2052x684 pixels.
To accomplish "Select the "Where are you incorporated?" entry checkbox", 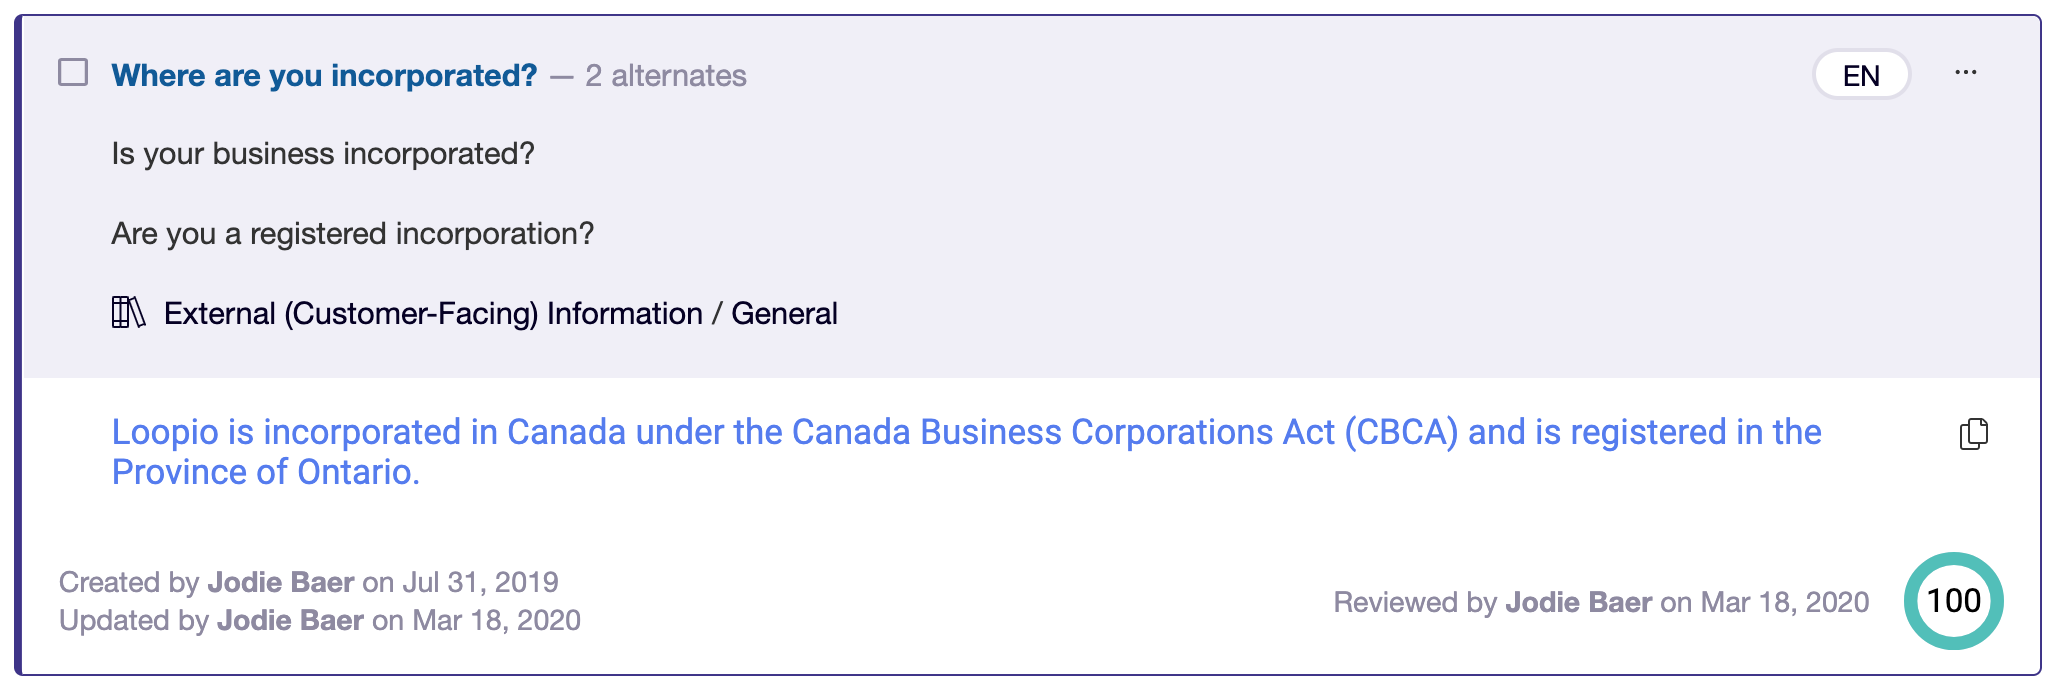I will 73,73.
